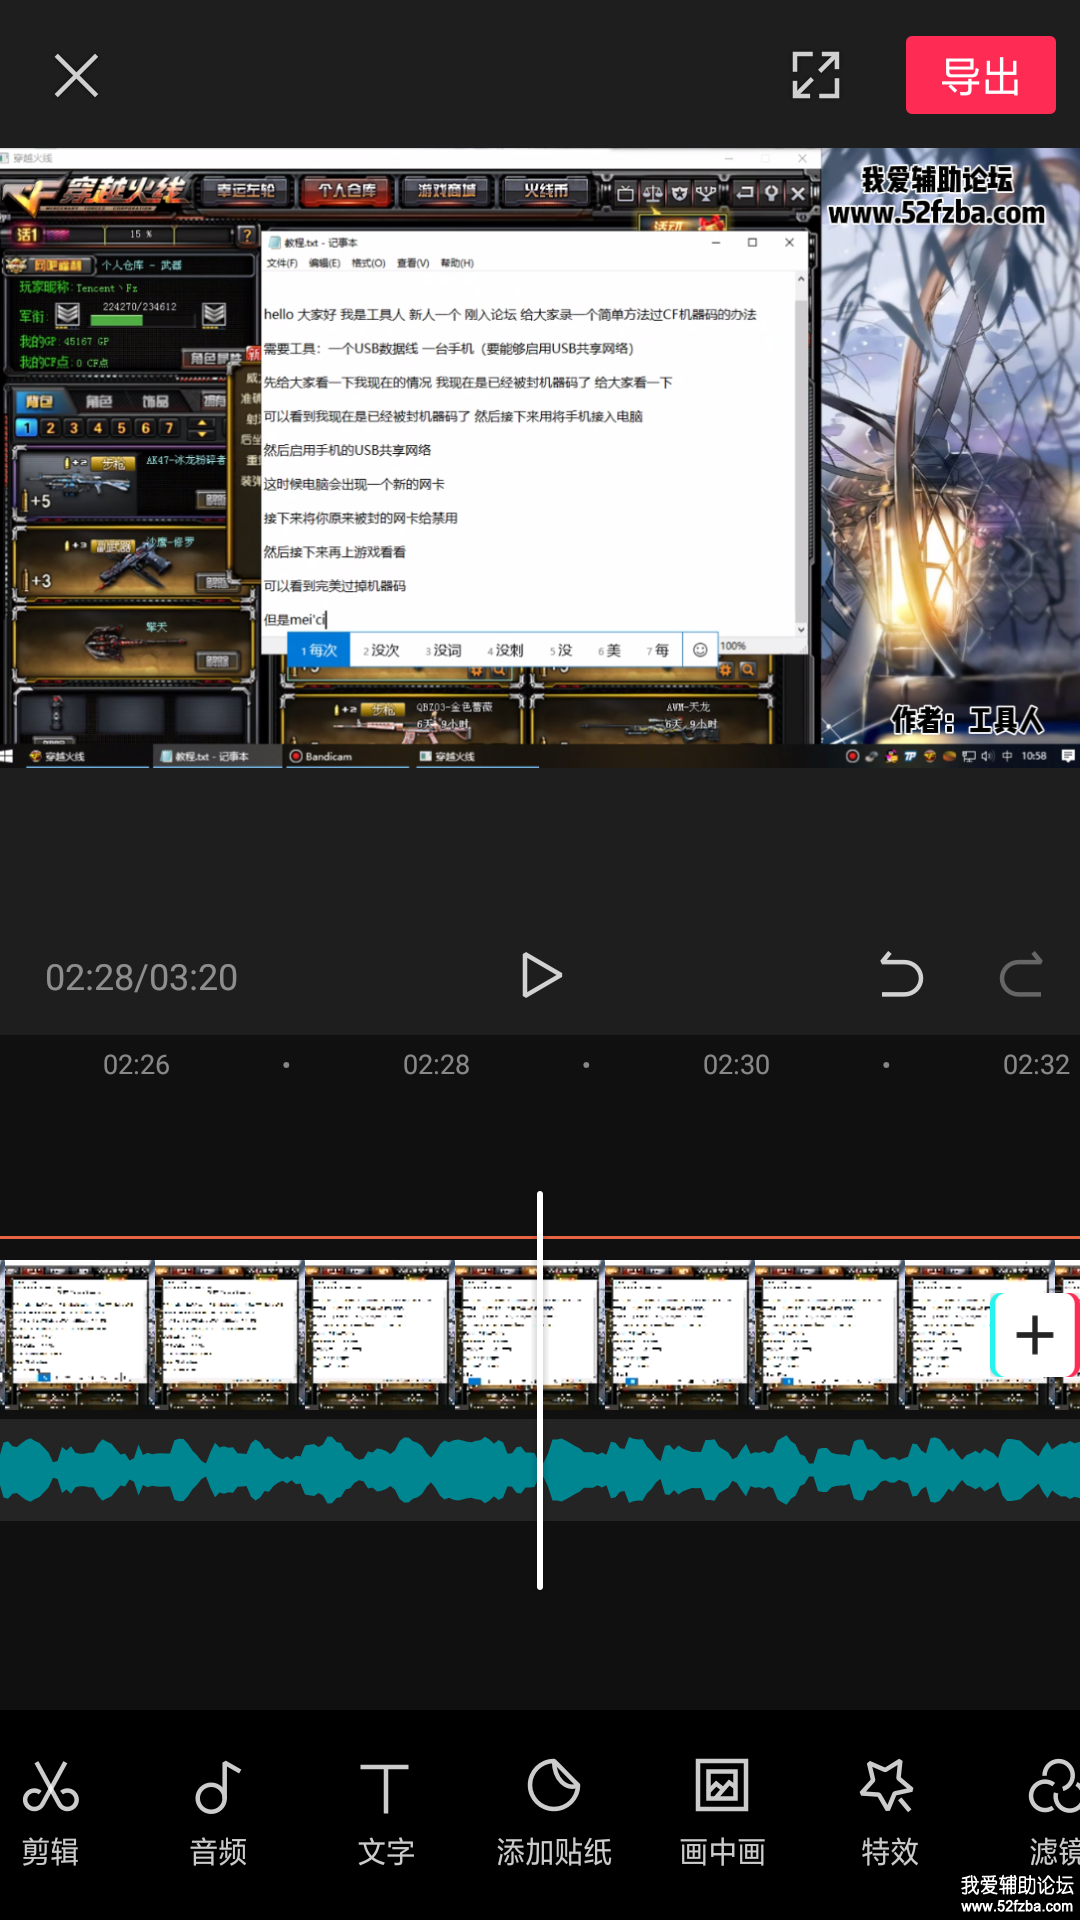Expand the preview to fullscreen
The width and height of the screenshot is (1080, 1920).
point(816,75)
